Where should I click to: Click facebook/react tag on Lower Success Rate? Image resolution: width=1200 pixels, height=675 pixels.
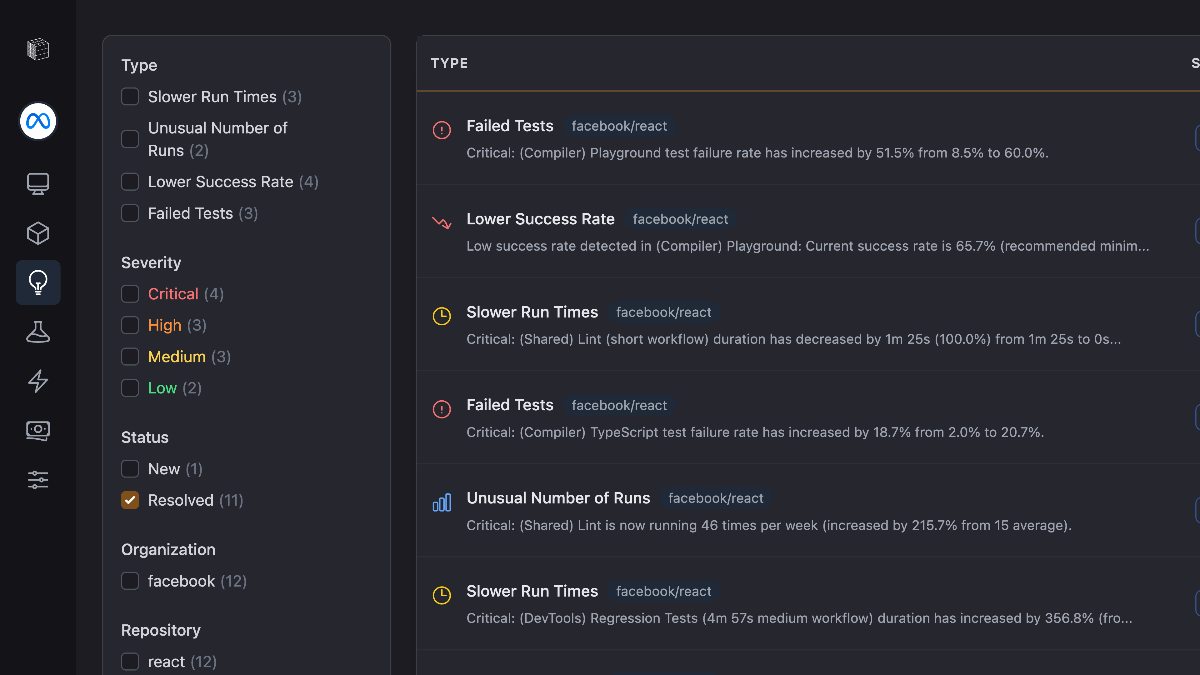click(680, 219)
